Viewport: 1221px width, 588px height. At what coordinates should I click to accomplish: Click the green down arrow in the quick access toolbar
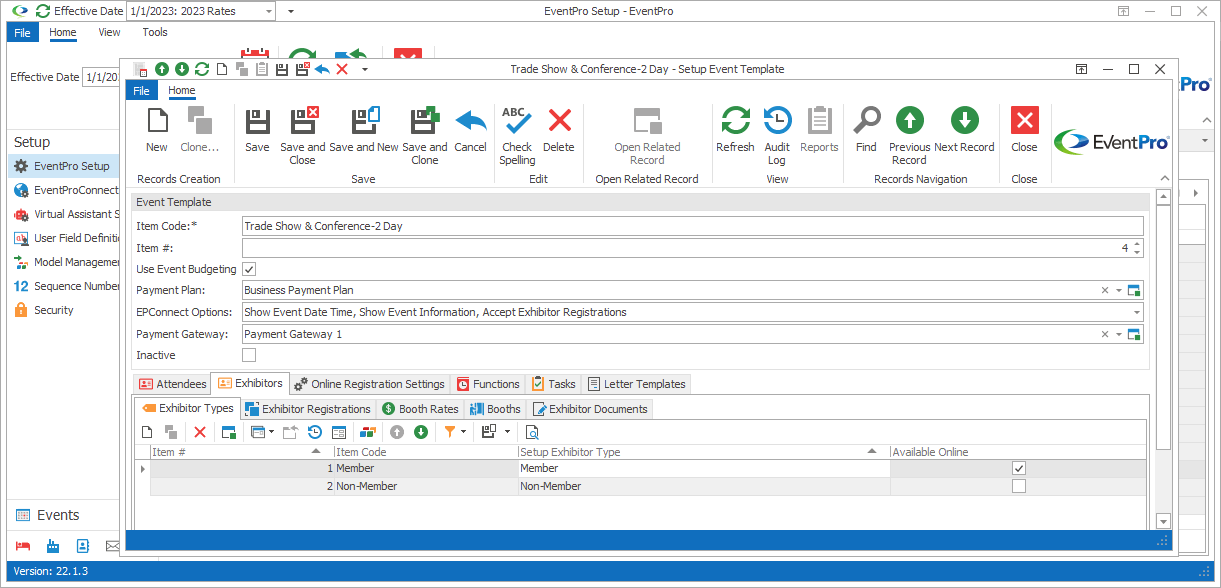pyautogui.click(x=181, y=69)
